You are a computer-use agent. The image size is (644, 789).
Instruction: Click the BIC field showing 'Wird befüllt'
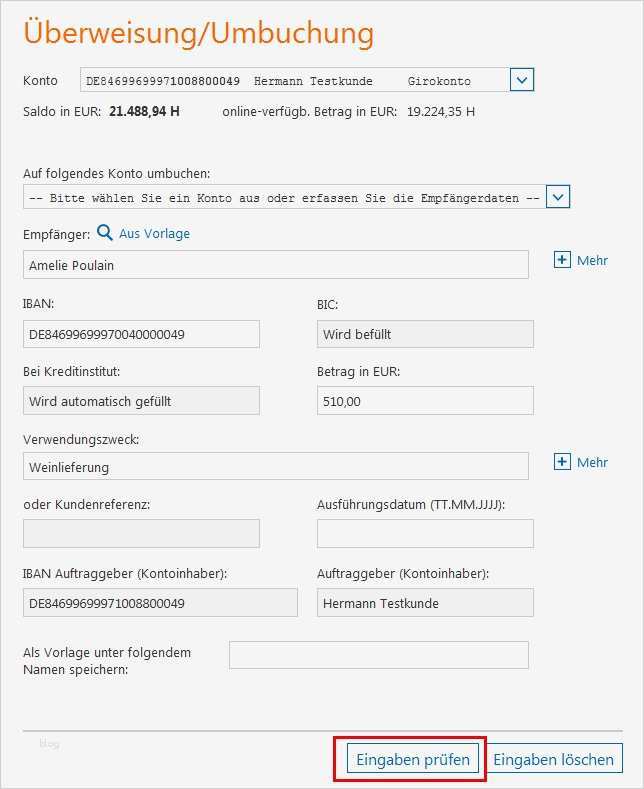click(x=425, y=334)
